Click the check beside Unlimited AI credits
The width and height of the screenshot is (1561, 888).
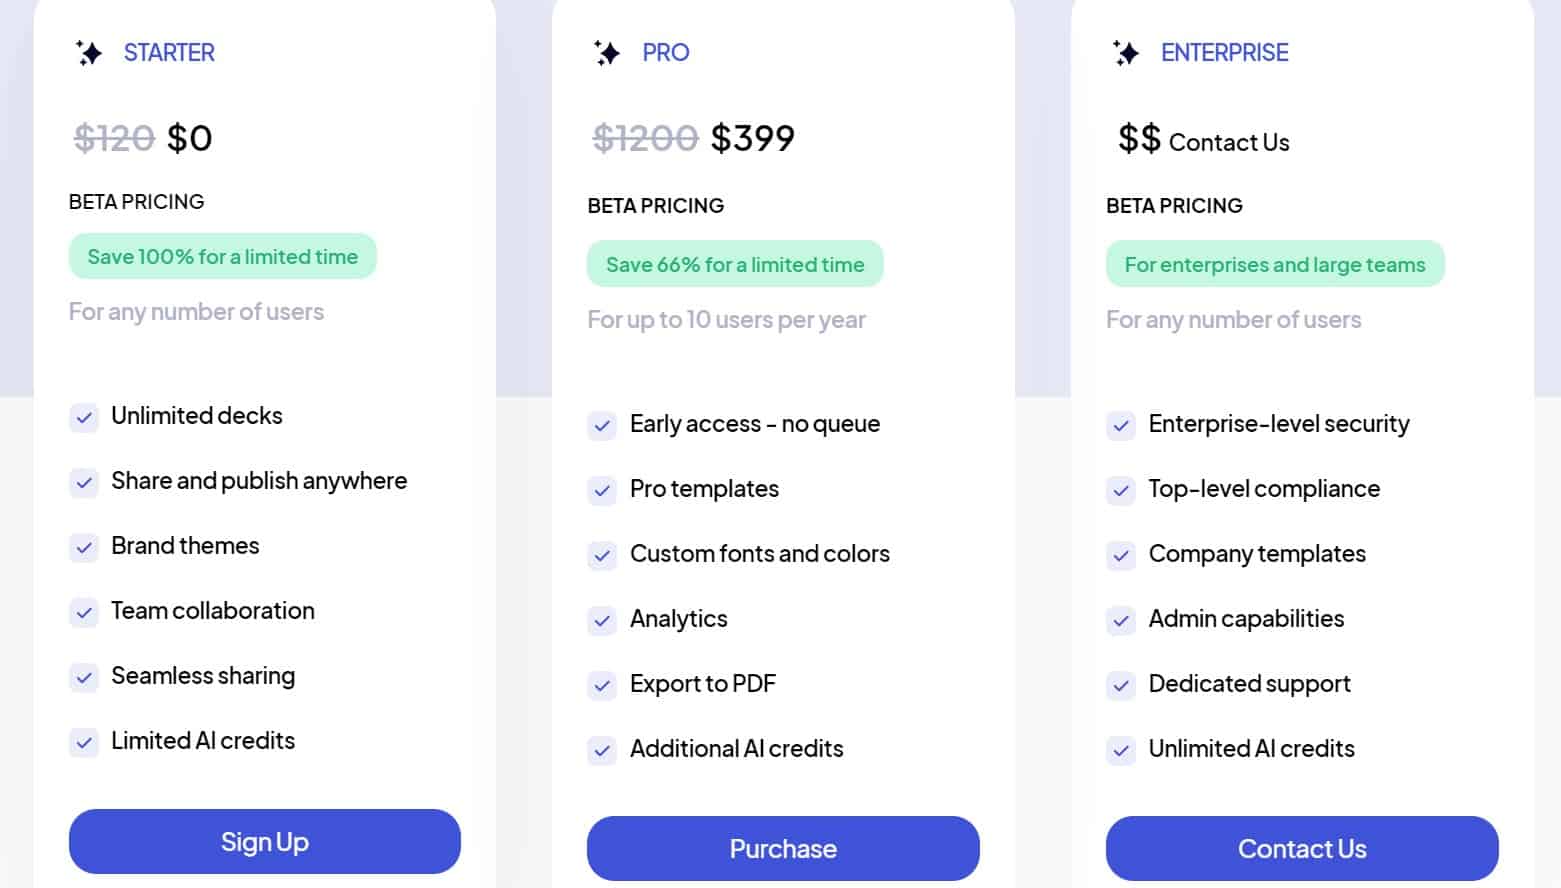(1121, 750)
